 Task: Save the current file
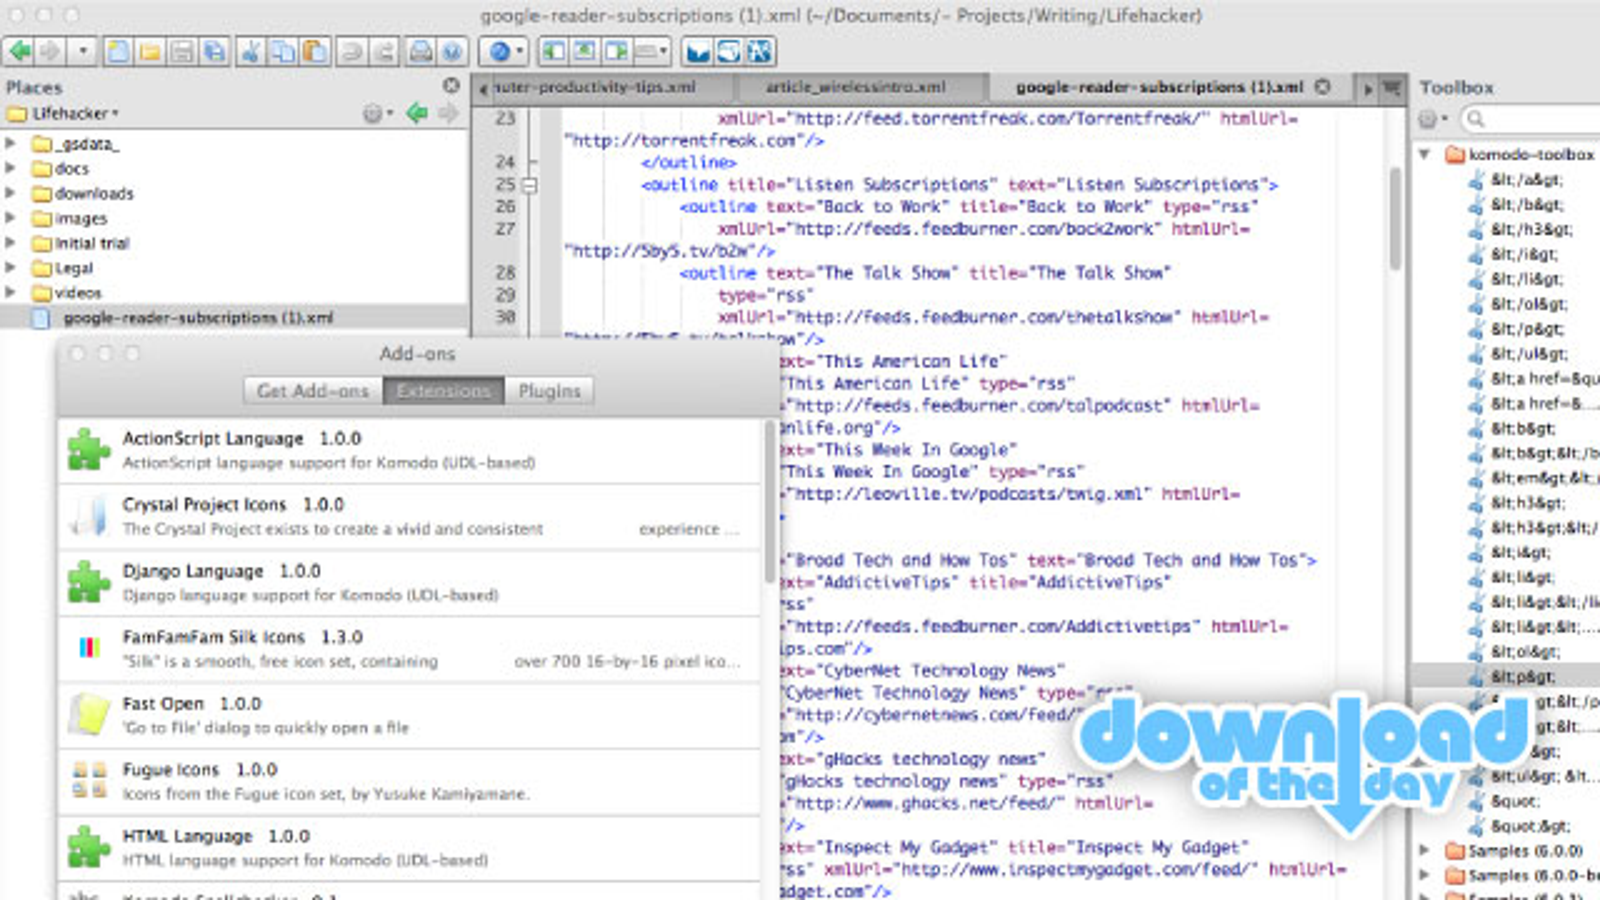tap(182, 51)
